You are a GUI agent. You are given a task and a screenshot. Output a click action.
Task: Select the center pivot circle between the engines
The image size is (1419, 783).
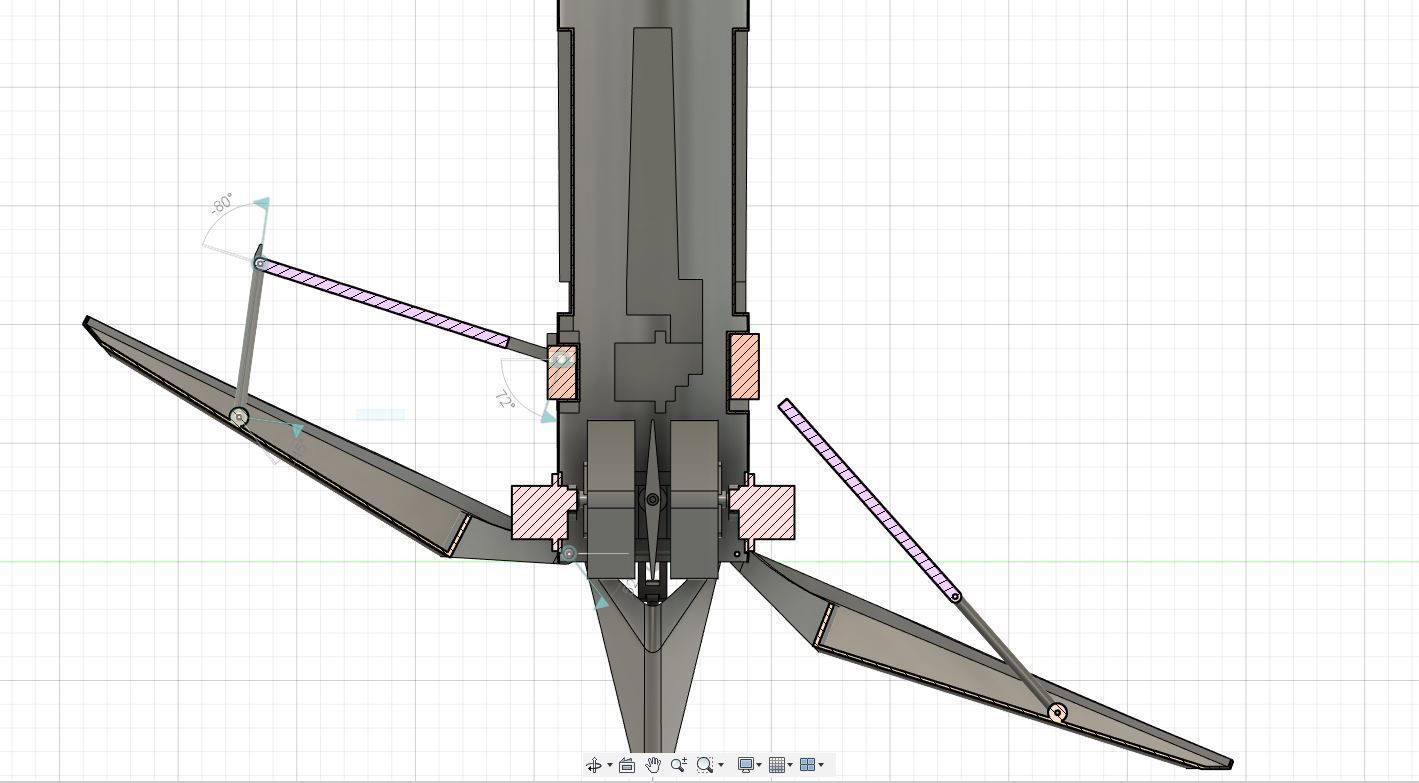653,499
